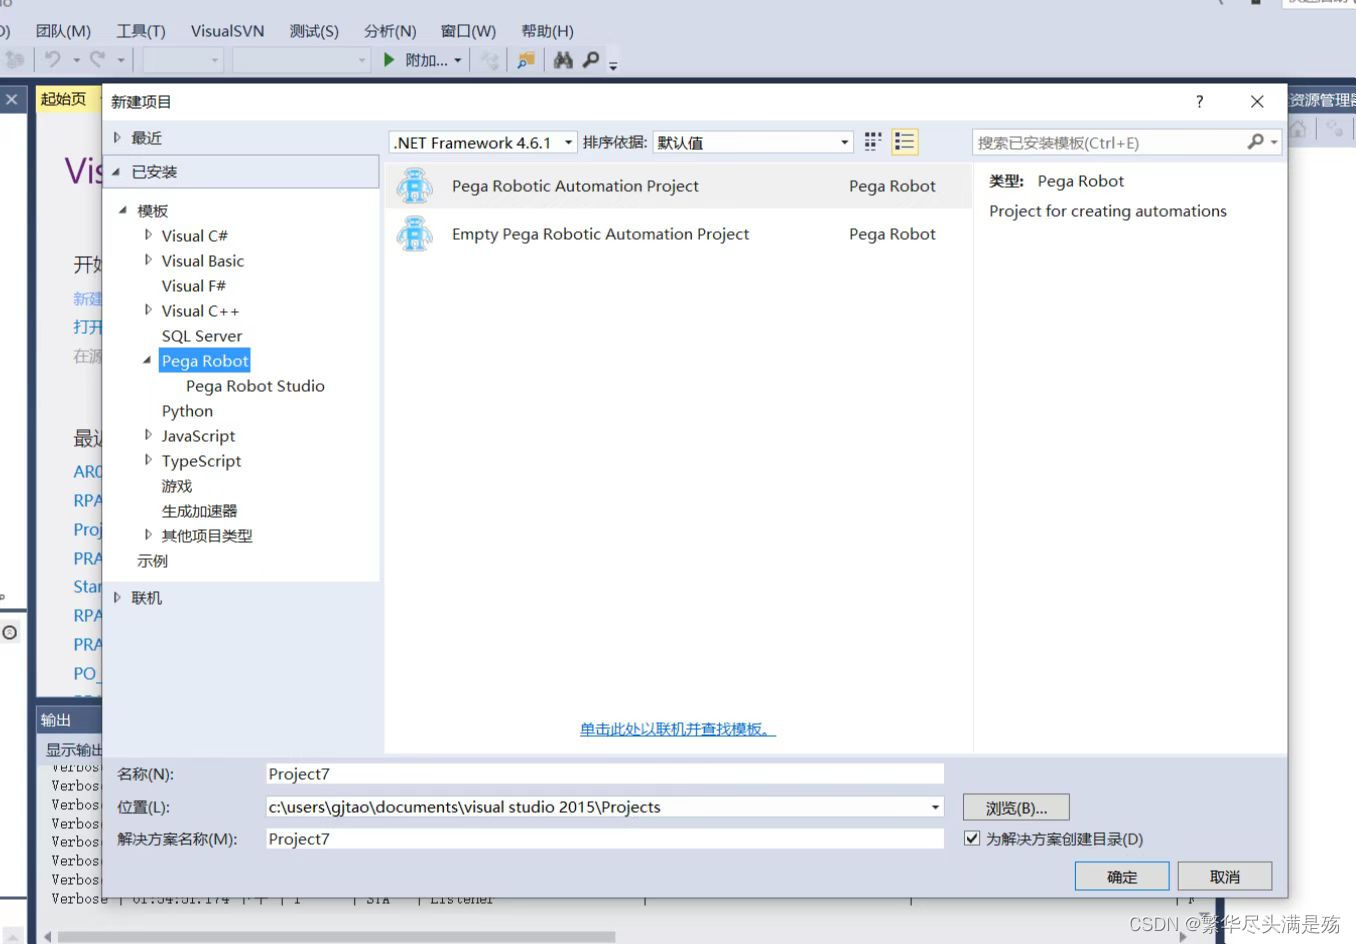Click the 解决方案名称 input field
The width and height of the screenshot is (1356, 944).
605,839
